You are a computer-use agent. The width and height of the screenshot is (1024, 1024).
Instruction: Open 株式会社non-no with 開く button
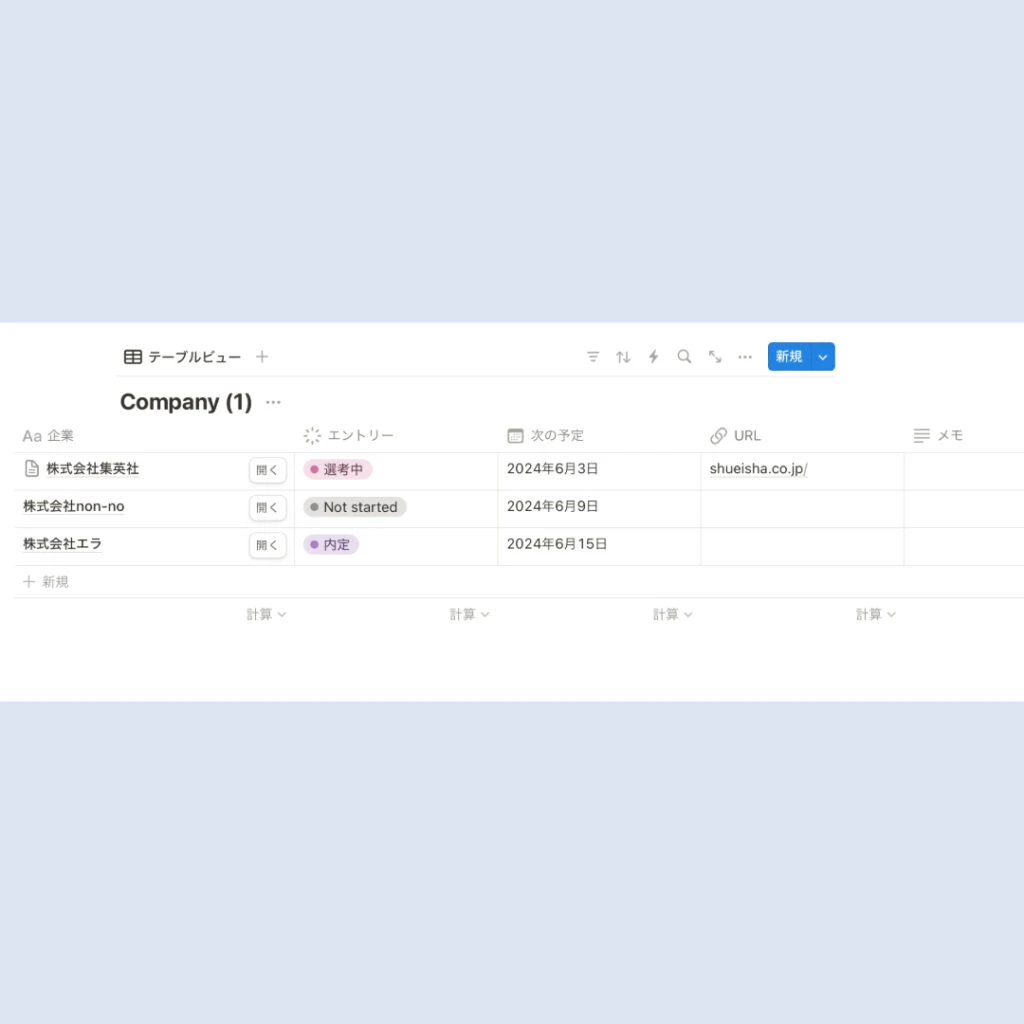pos(268,507)
